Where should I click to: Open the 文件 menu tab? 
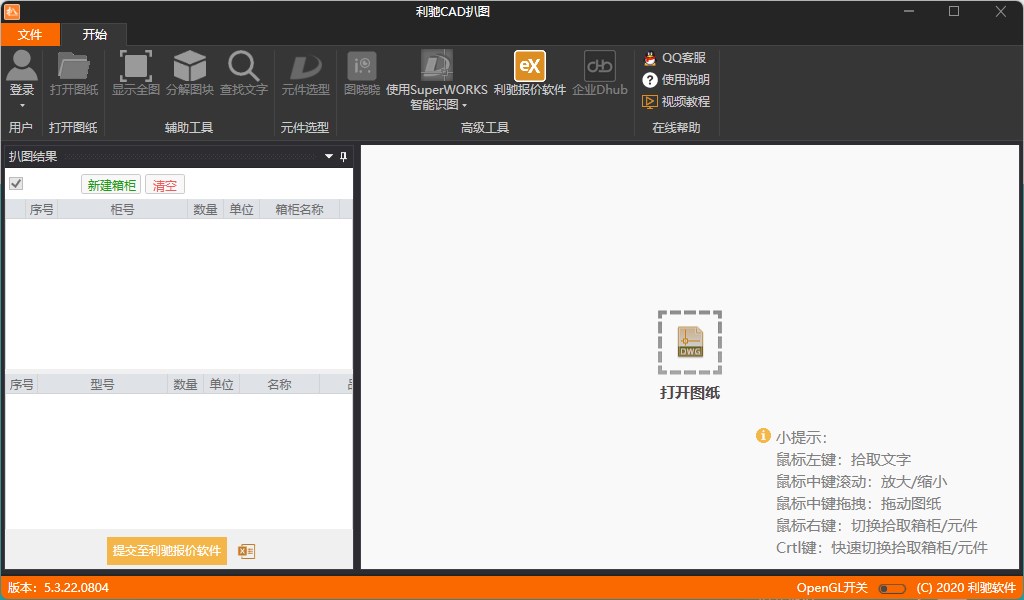pos(30,34)
